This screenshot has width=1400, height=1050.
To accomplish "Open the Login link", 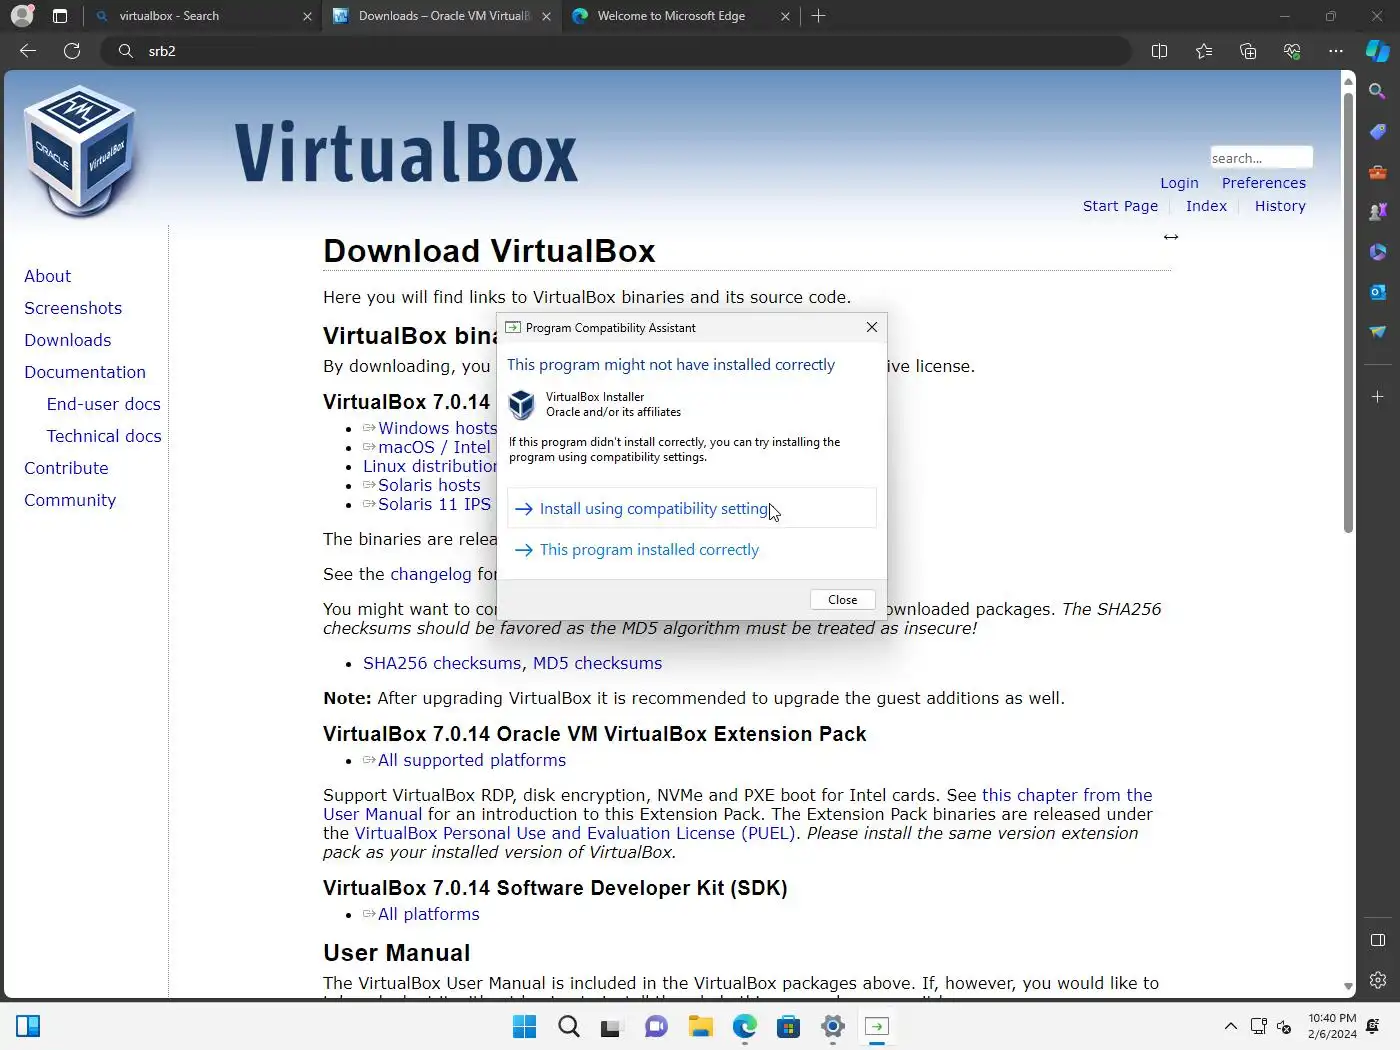I will 1179,183.
